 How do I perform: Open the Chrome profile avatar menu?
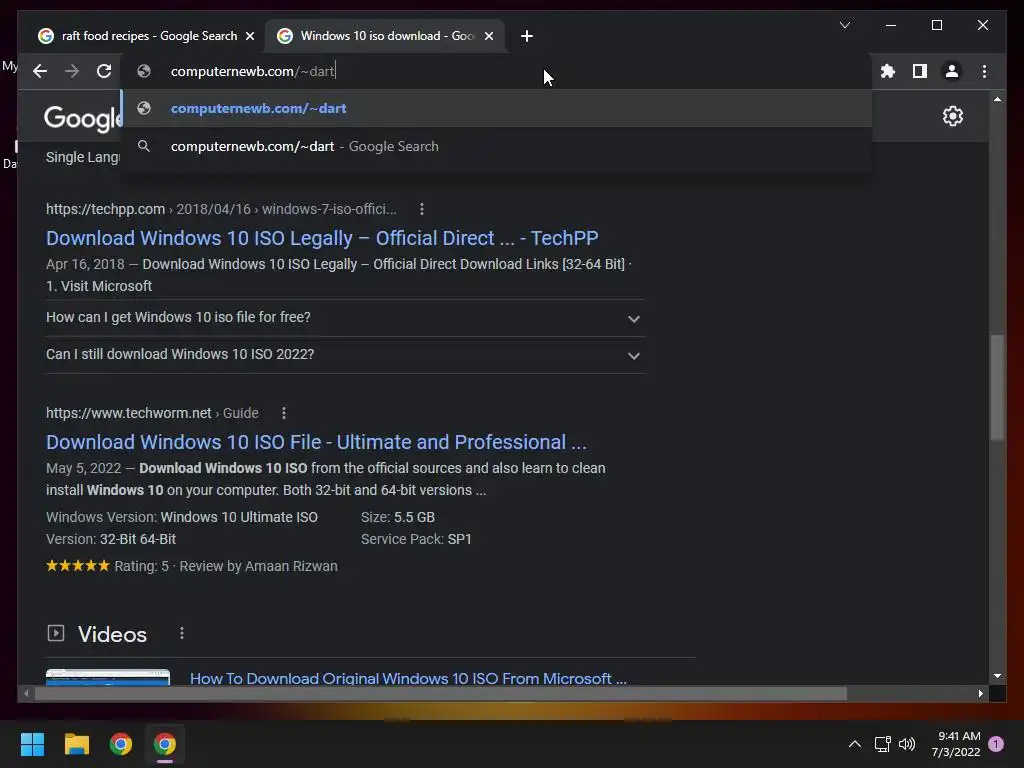click(x=952, y=71)
